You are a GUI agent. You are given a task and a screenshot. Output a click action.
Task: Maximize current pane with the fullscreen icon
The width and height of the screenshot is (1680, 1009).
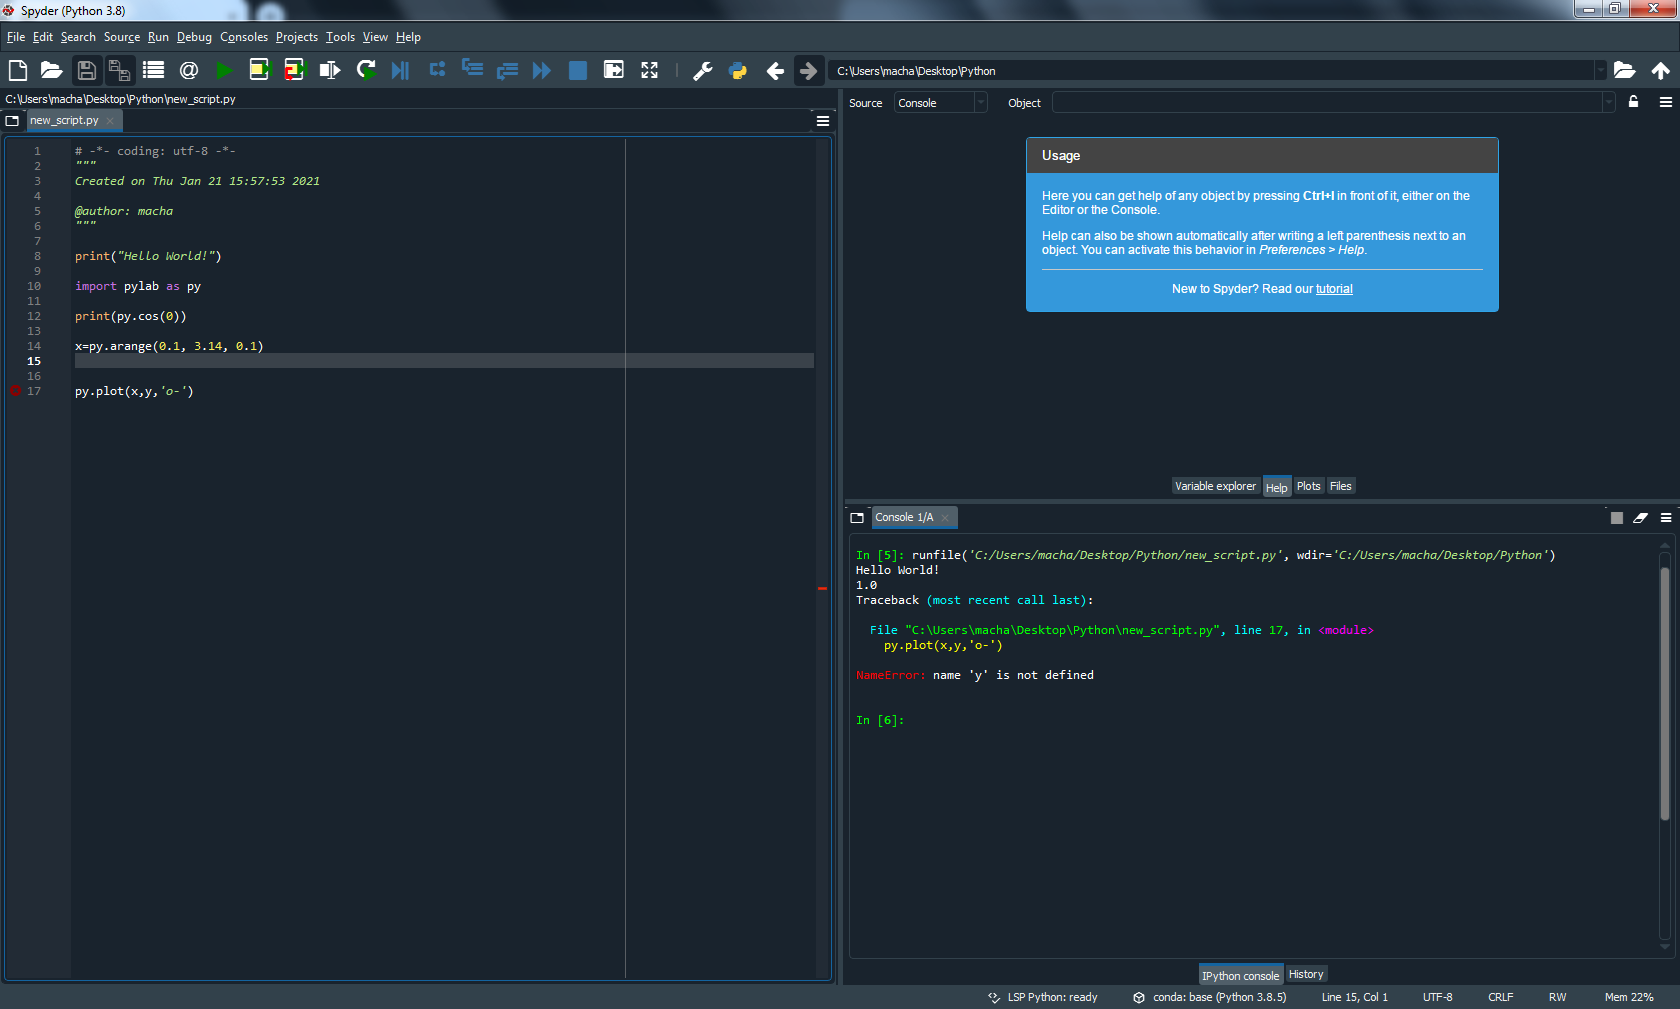[649, 70]
